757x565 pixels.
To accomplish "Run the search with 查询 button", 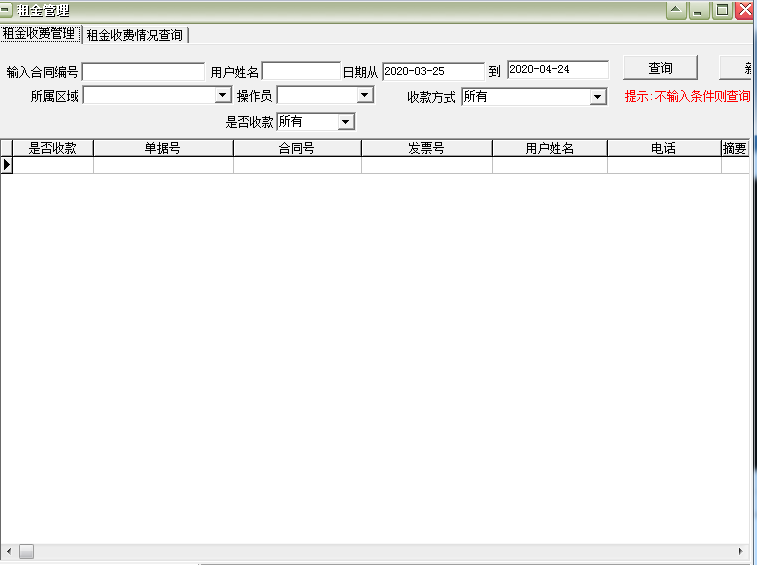I will pos(660,68).
